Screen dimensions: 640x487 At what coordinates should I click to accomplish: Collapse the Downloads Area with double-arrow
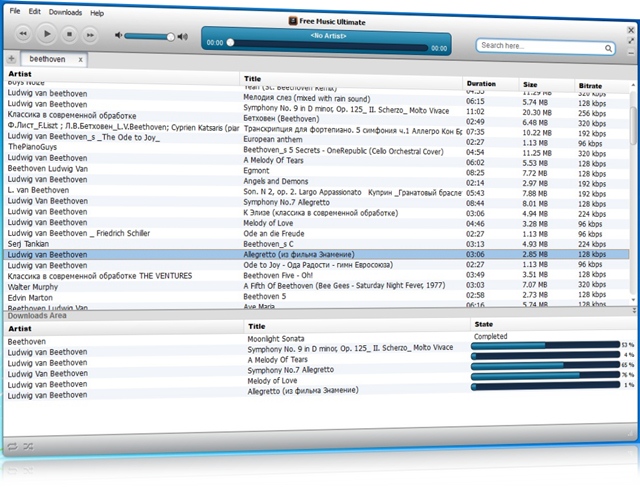coord(634,311)
